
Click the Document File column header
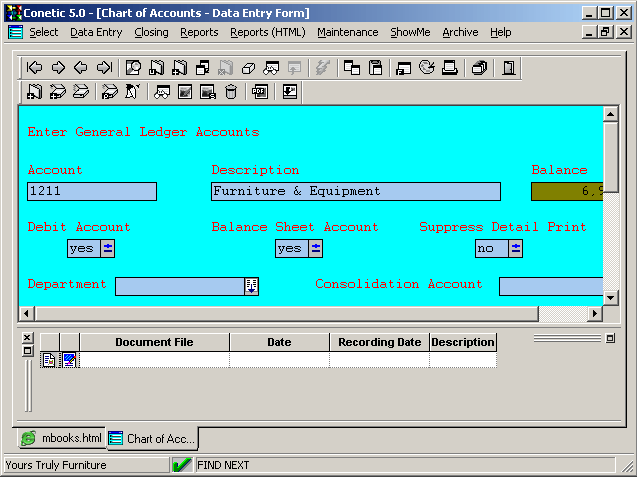pyautogui.click(x=154, y=342)
